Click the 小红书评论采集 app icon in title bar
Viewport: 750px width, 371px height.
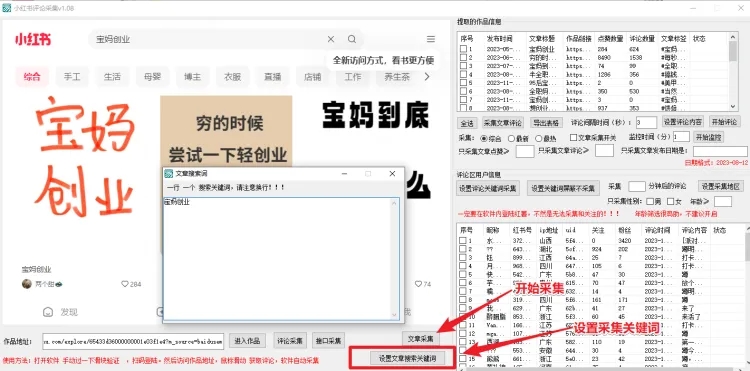pos(7,8)
